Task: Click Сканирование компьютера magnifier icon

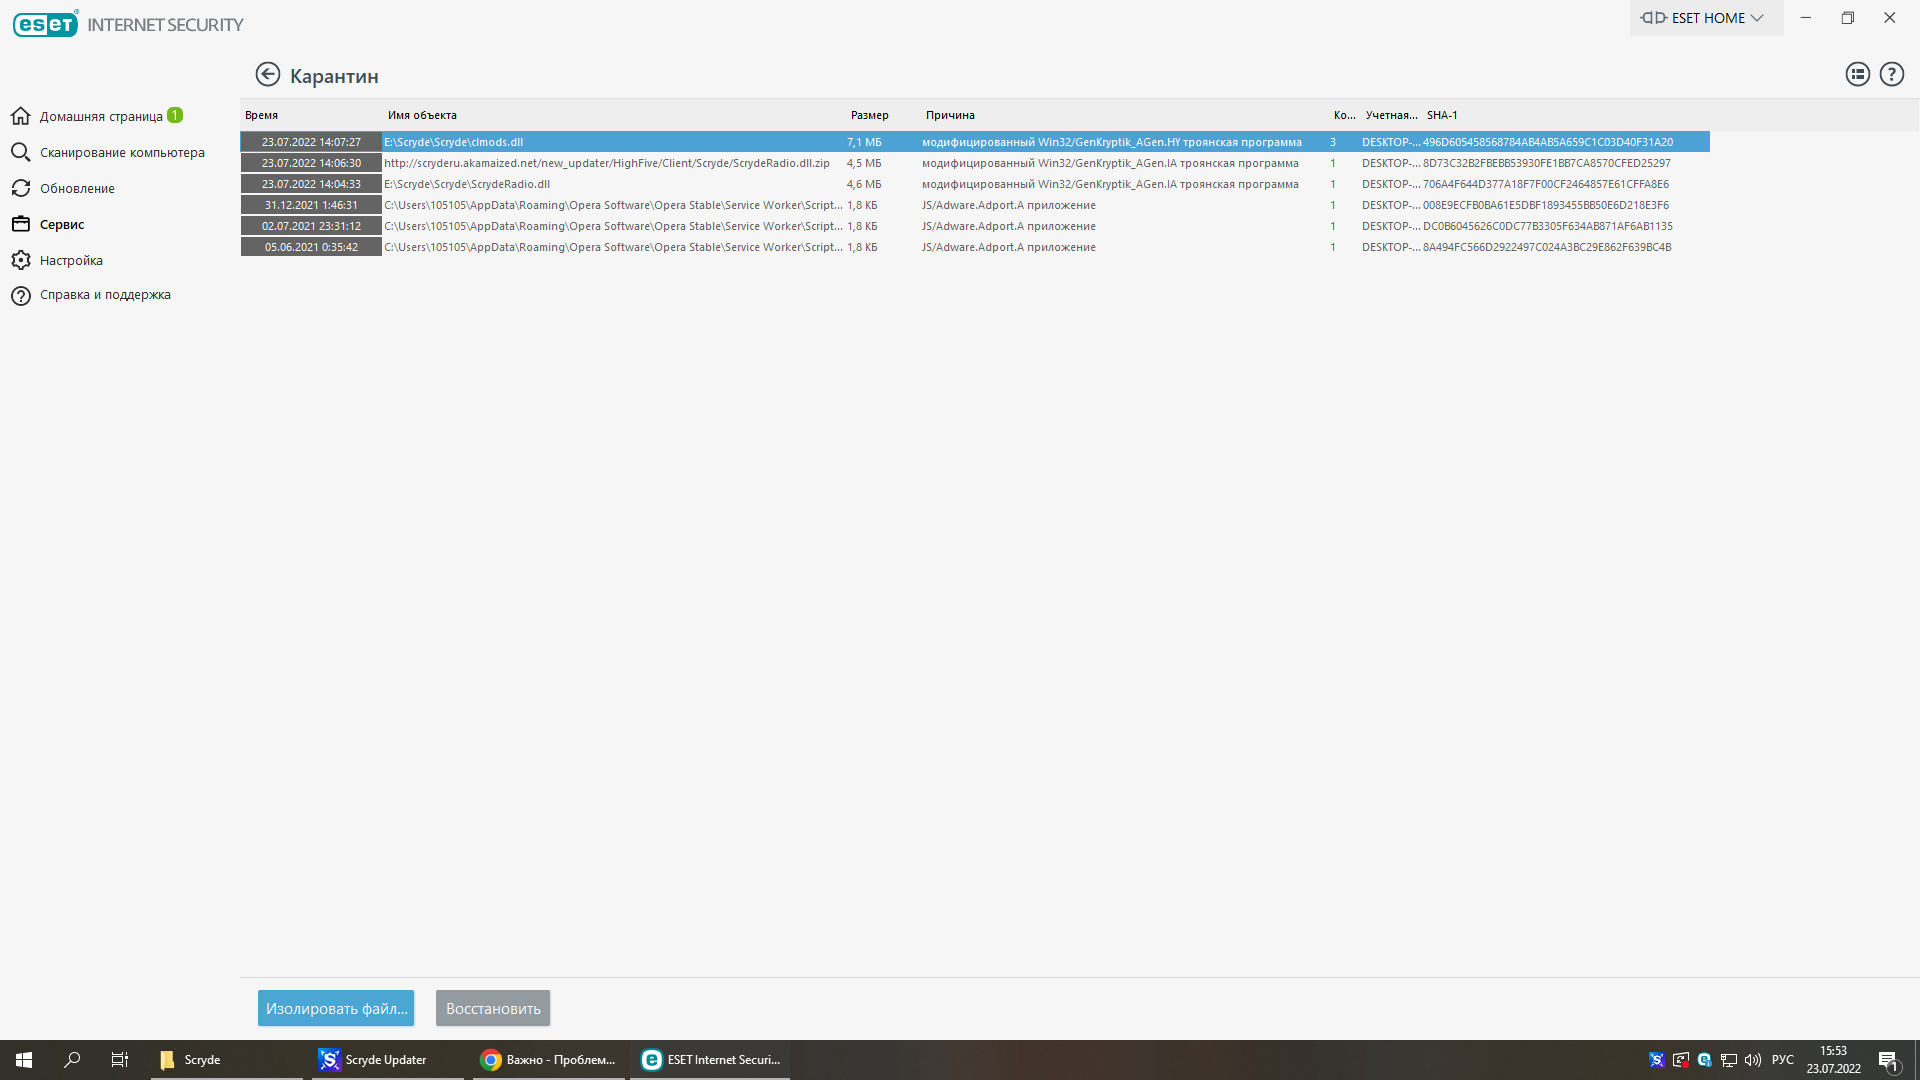Action: pyautogui.click(x=21, y=152)
